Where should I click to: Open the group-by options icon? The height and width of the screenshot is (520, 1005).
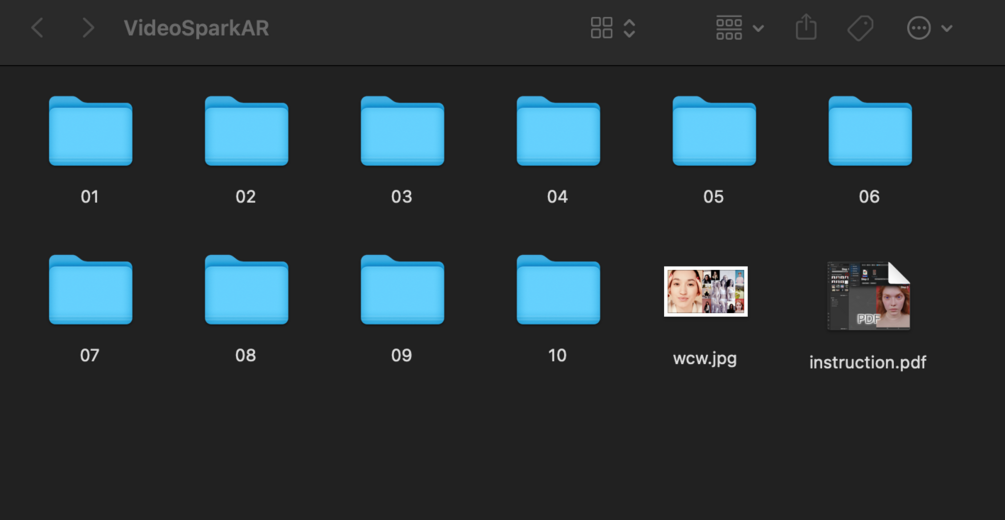(729, 28)
